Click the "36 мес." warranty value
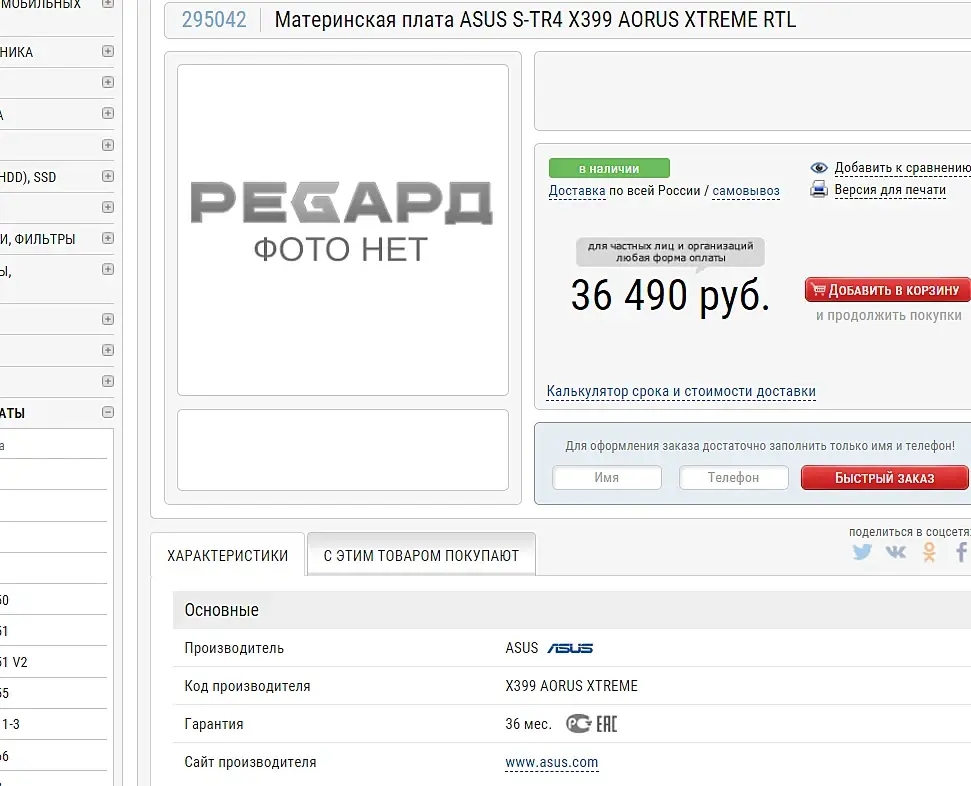 [x=528, y=723]
